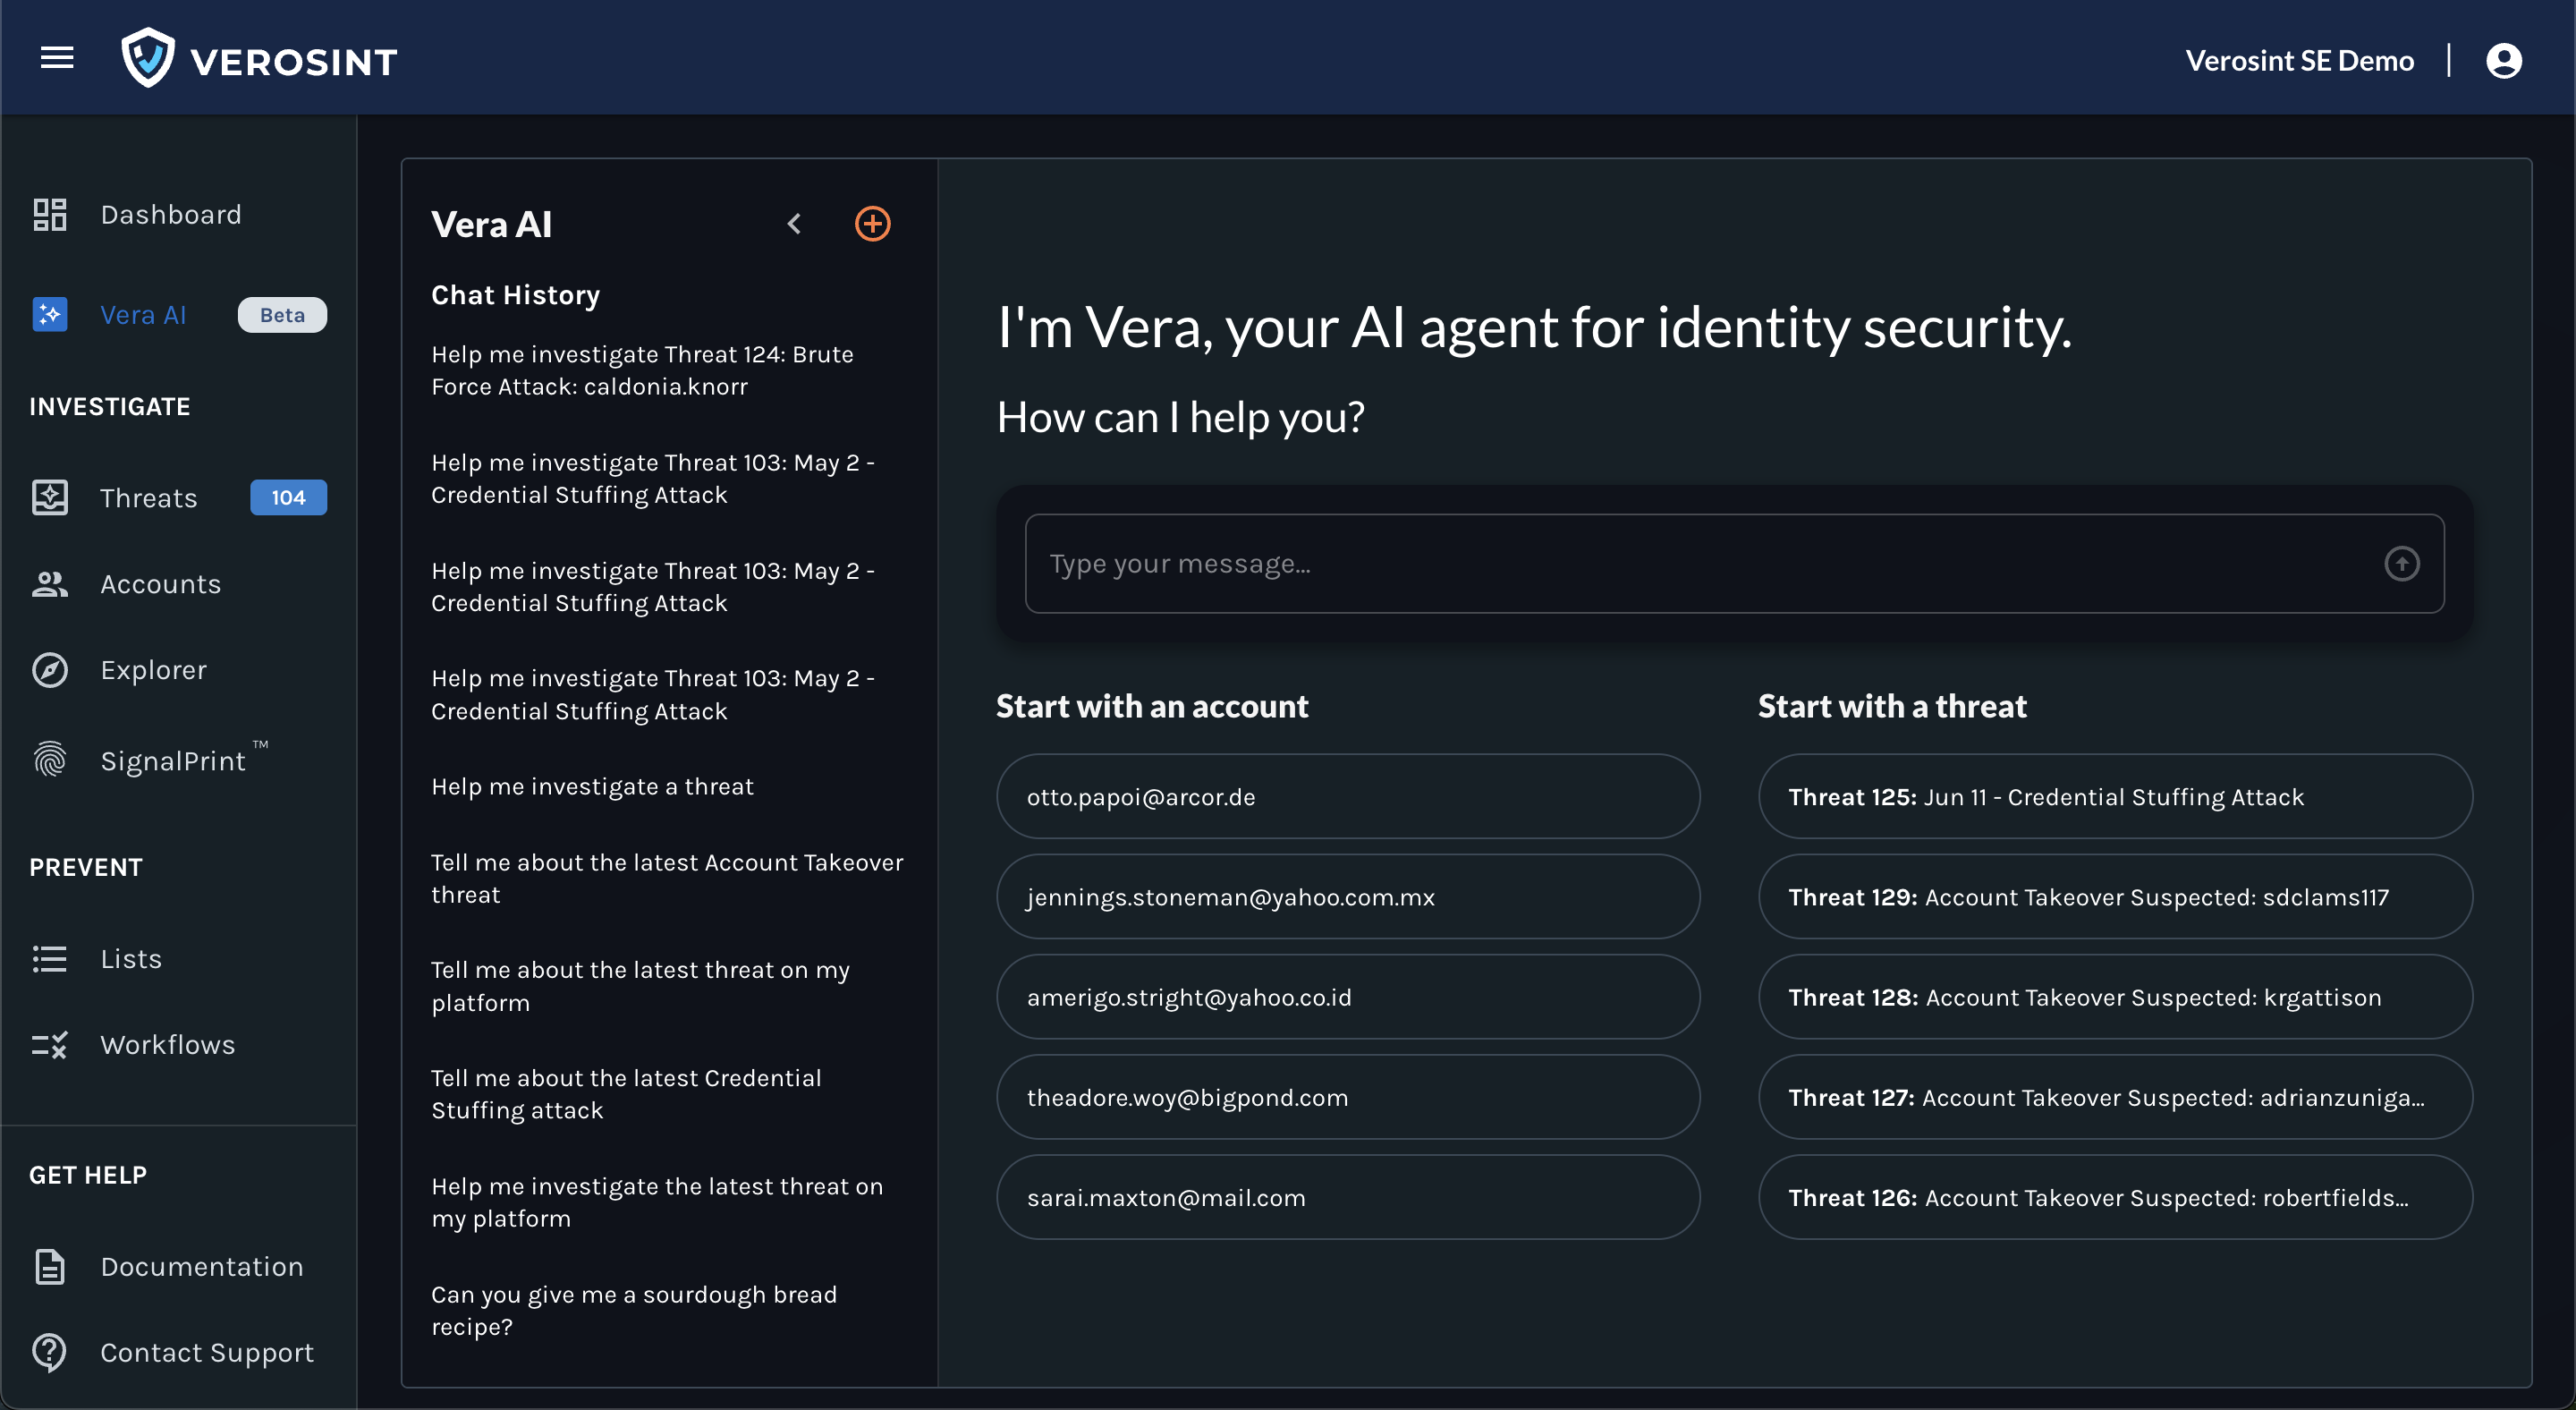Image resolution: width=2576 pixels, height=1410 pixels.
Task: Send message with the arrow-up icon
Action: coord(2401,563)
